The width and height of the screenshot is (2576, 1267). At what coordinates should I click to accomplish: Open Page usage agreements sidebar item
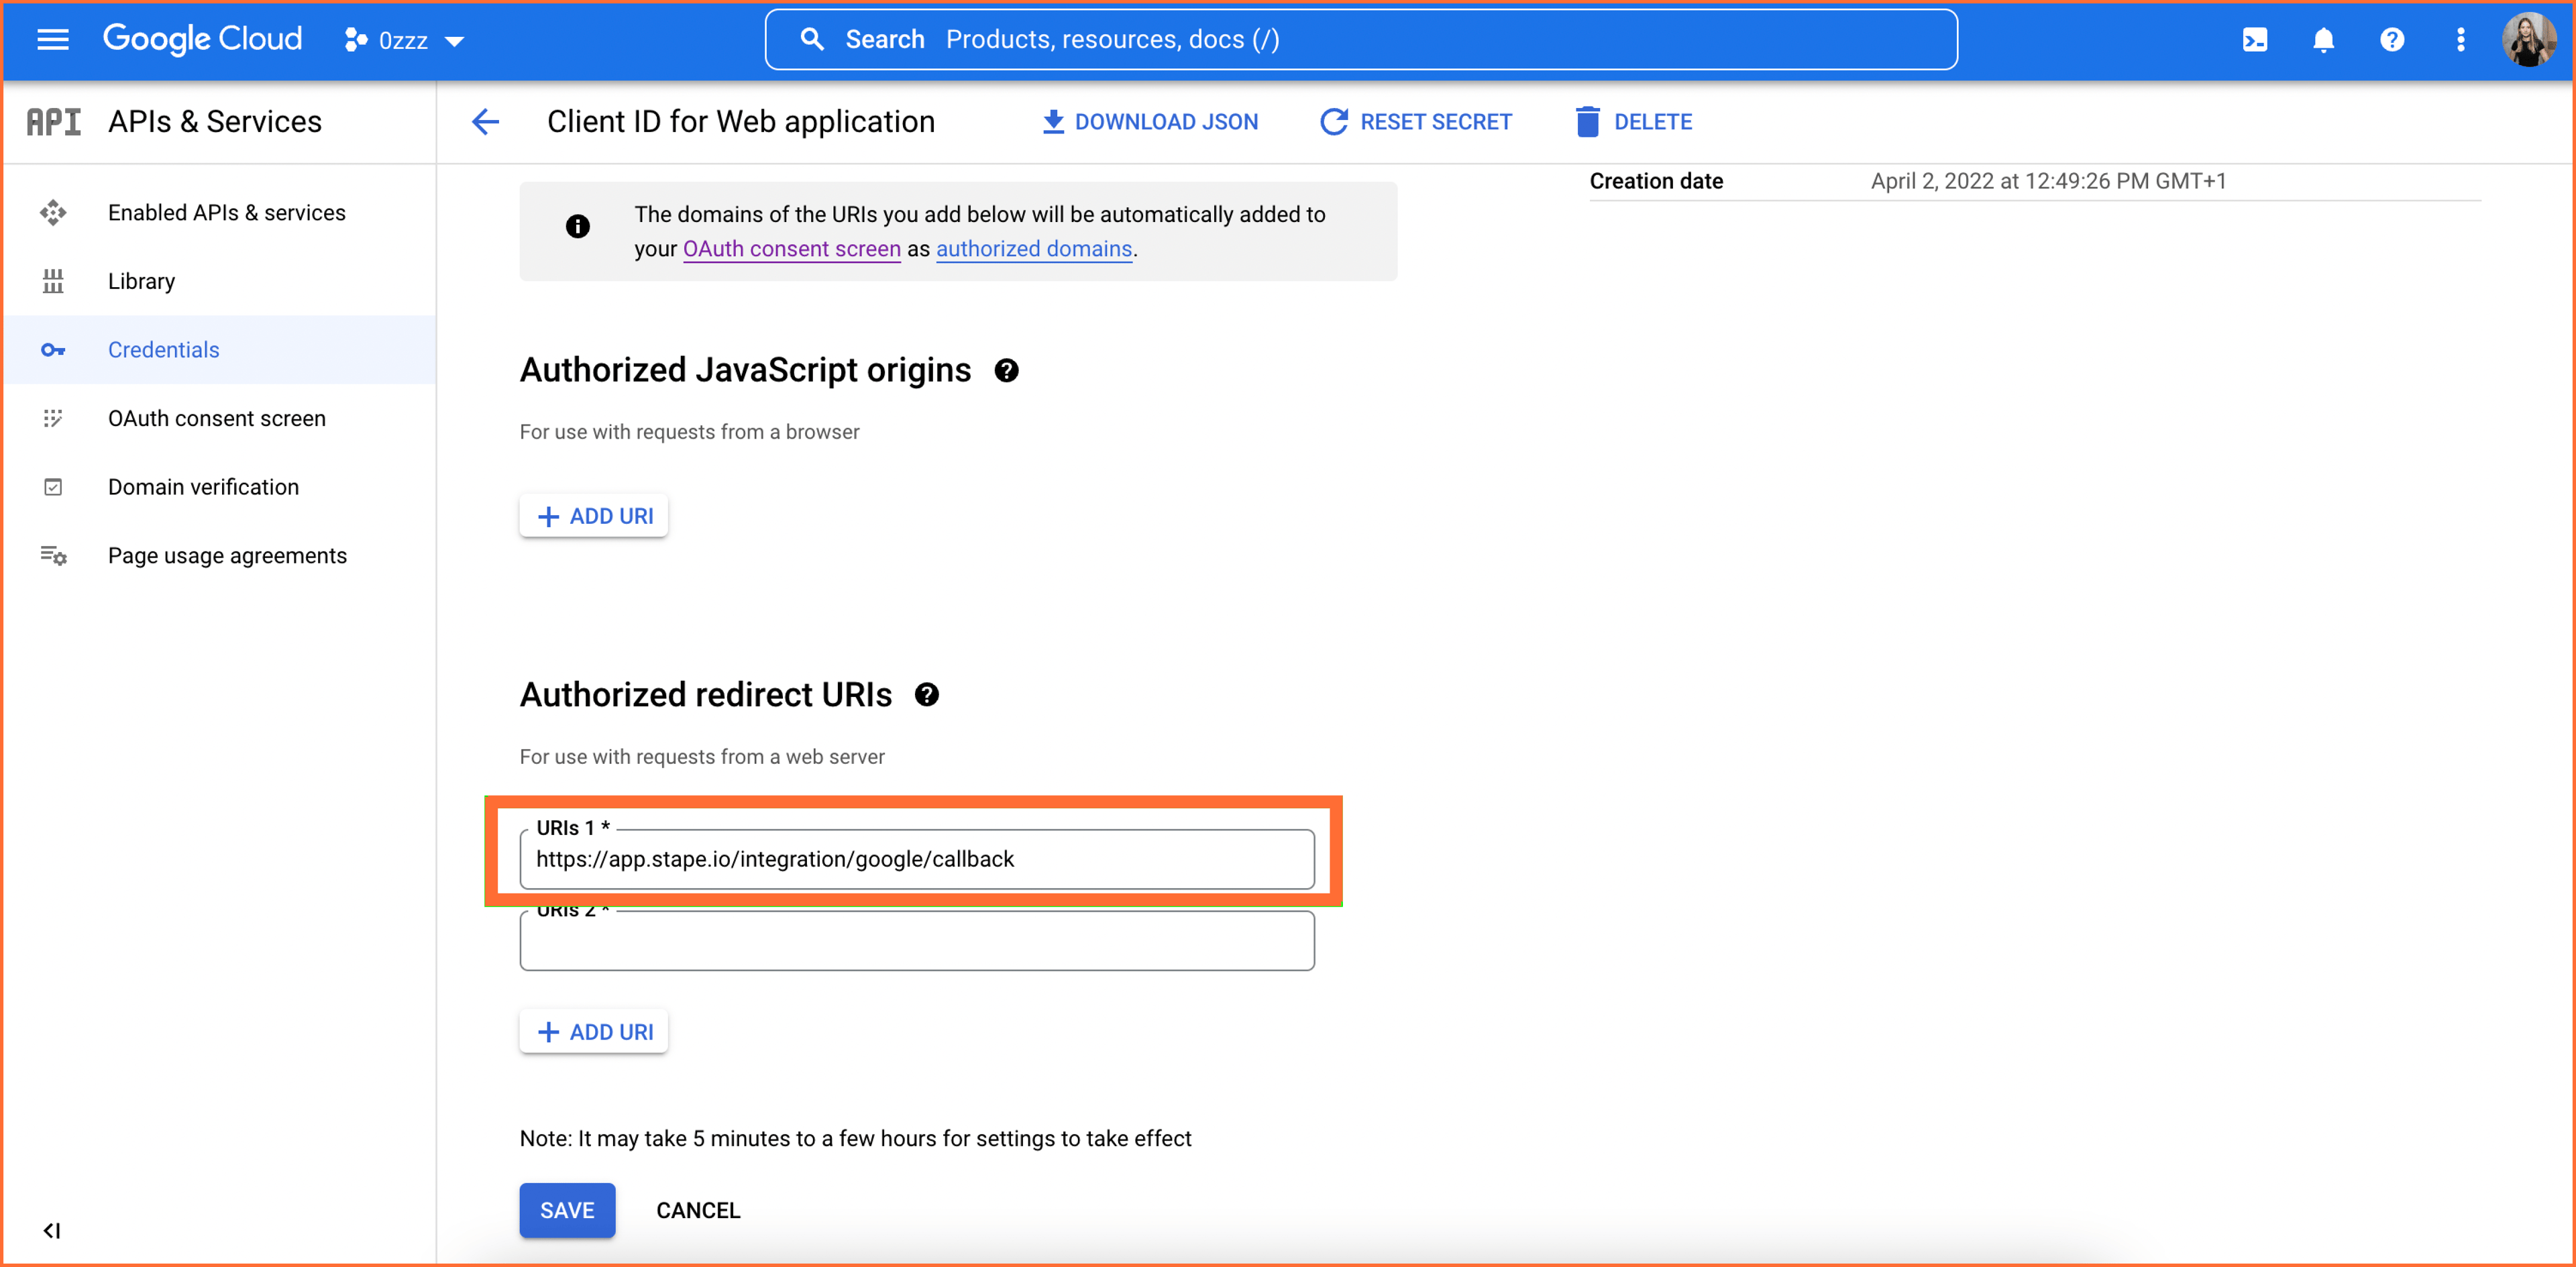click(220, 555)
